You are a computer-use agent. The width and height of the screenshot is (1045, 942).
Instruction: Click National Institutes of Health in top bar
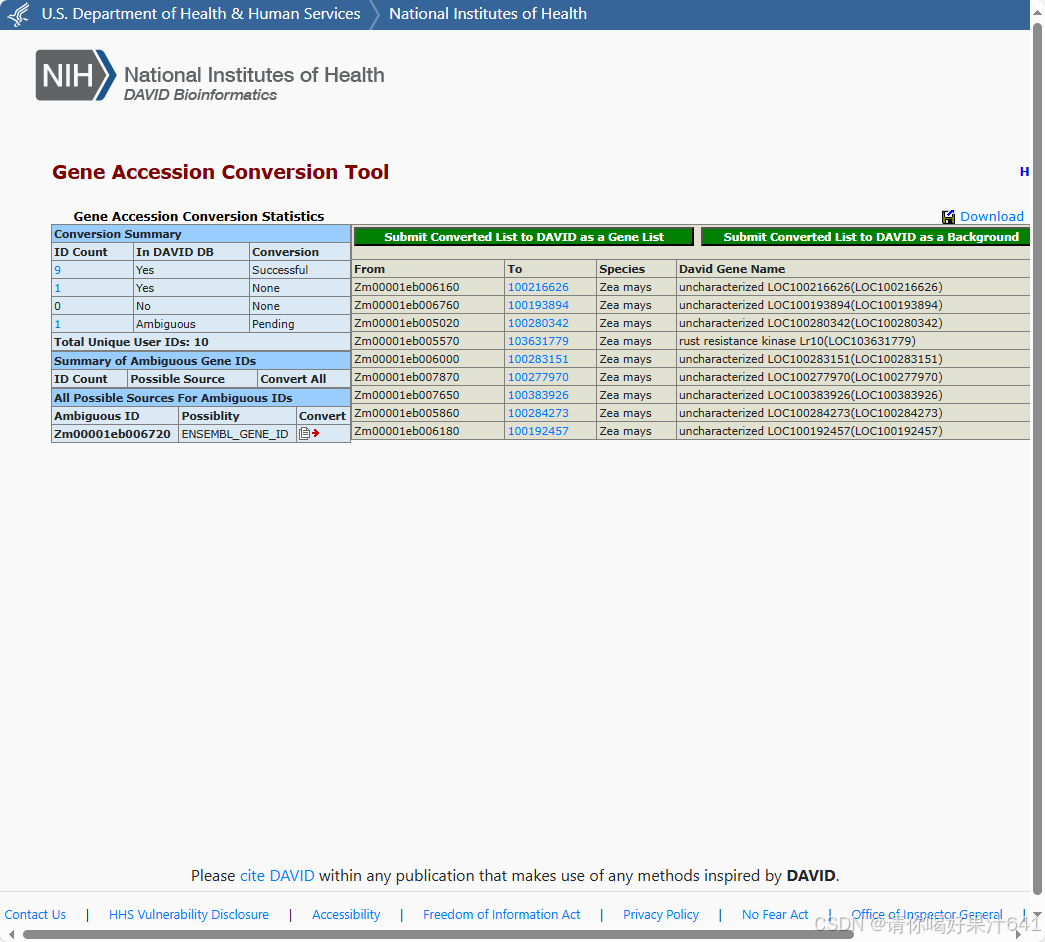coord(488,14)
